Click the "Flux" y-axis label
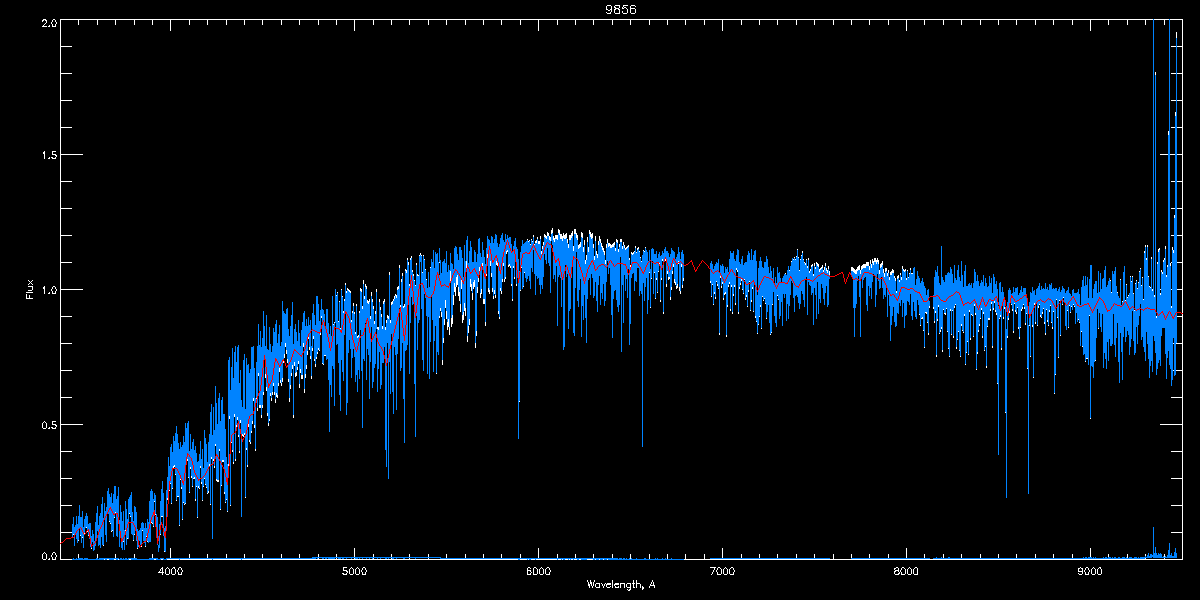The width and height of the screenshot is (1200, 600). [30, 289]
